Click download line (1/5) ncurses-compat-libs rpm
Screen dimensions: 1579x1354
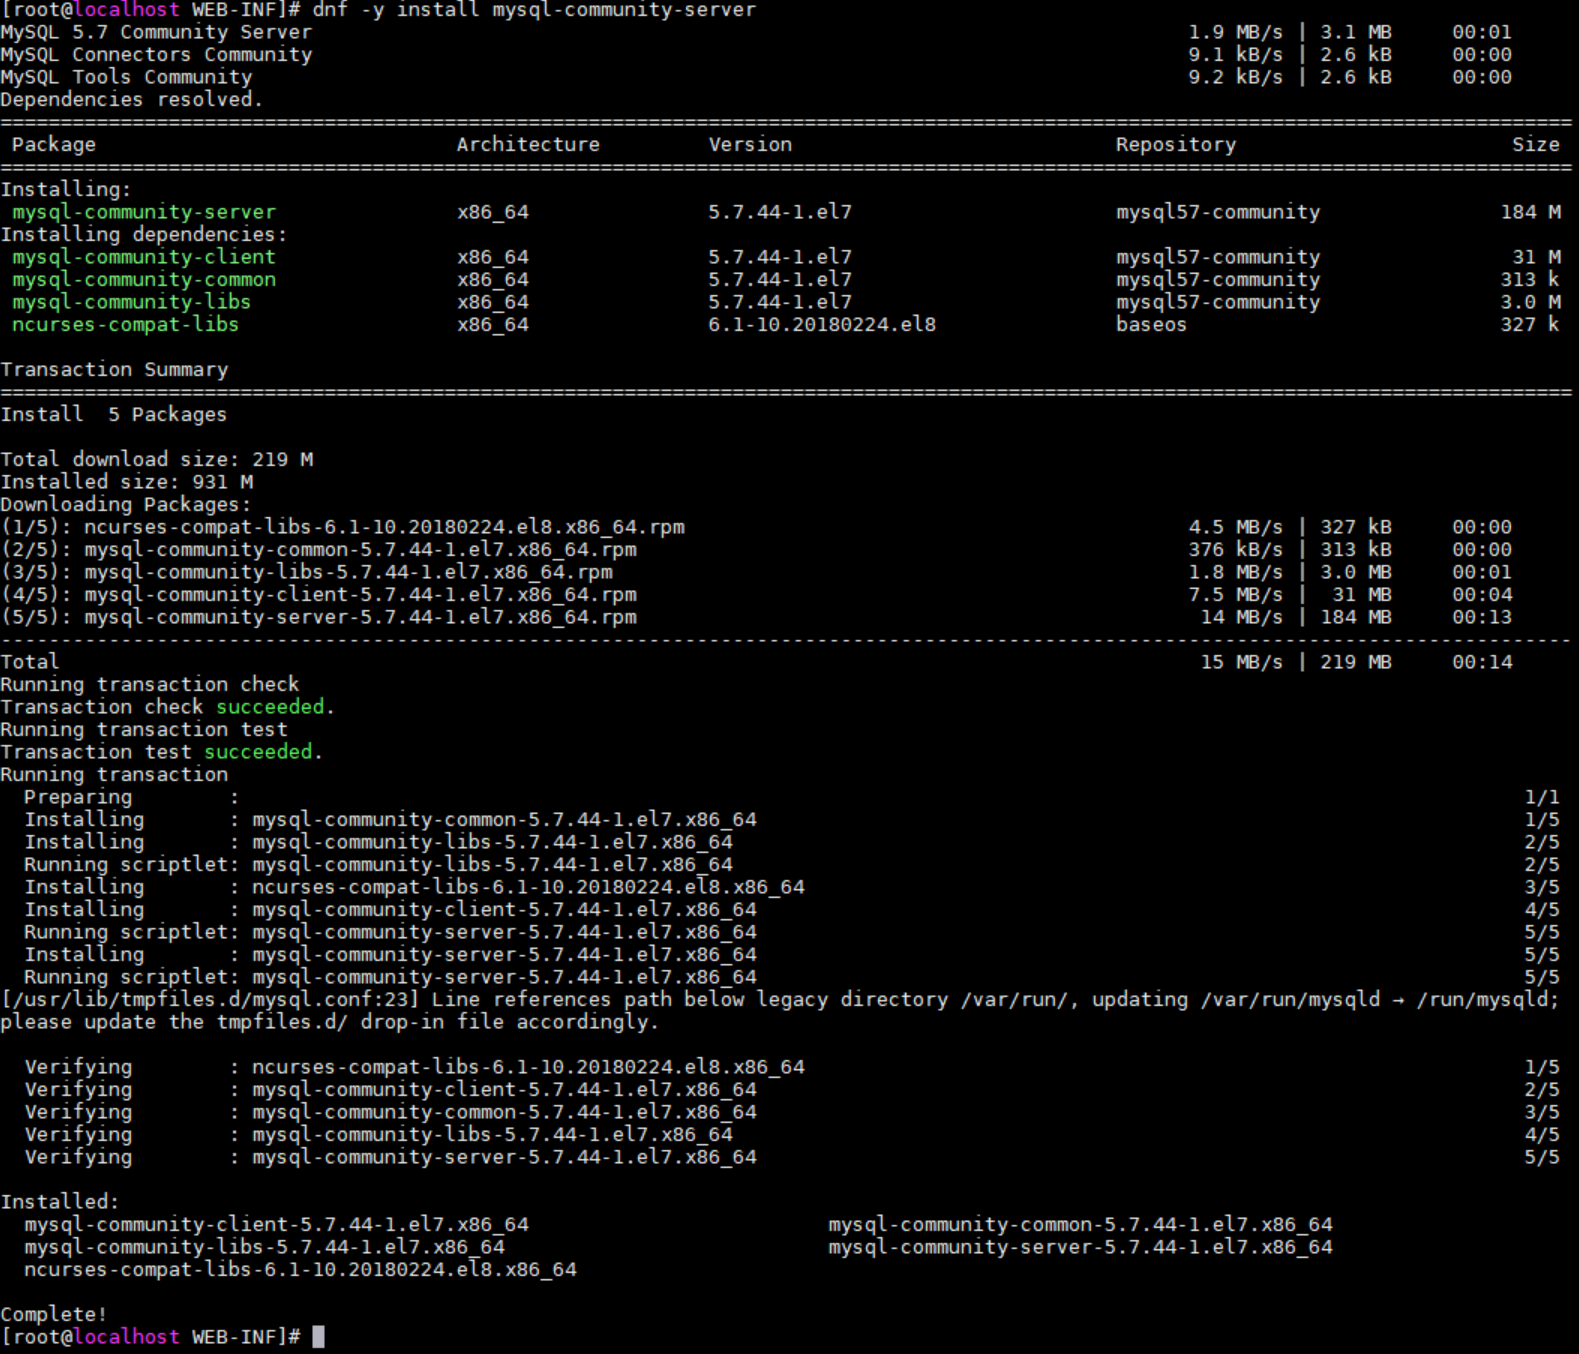coord(343,527)
